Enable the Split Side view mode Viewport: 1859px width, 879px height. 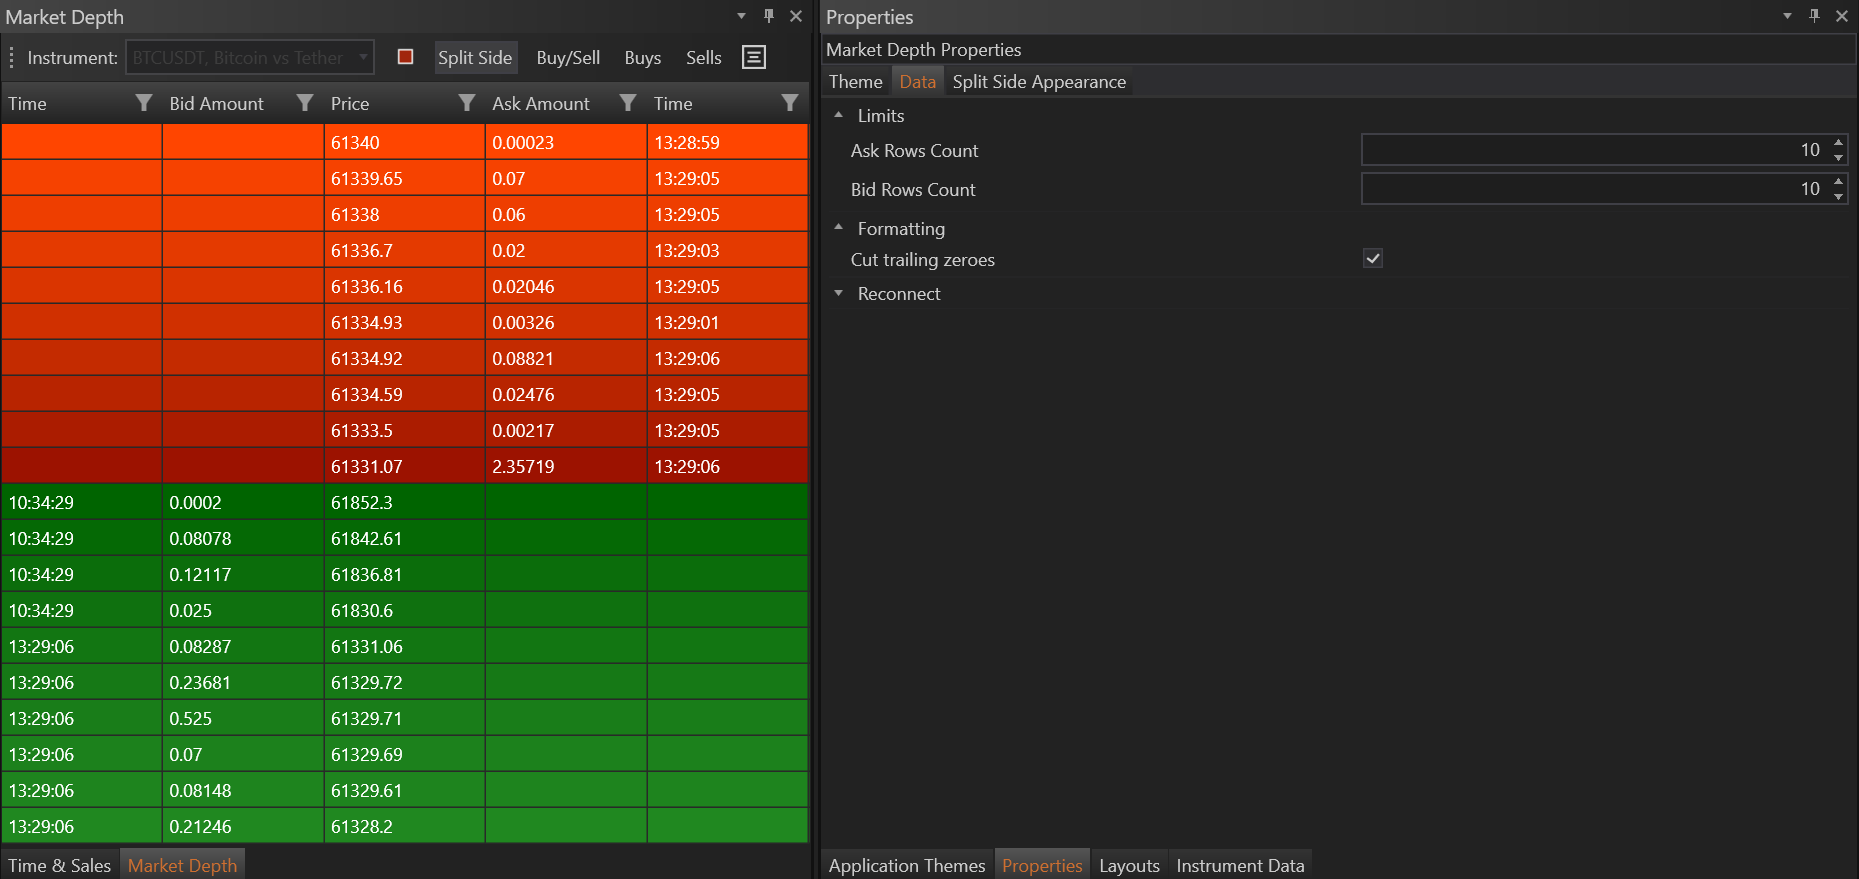(475, 58)
